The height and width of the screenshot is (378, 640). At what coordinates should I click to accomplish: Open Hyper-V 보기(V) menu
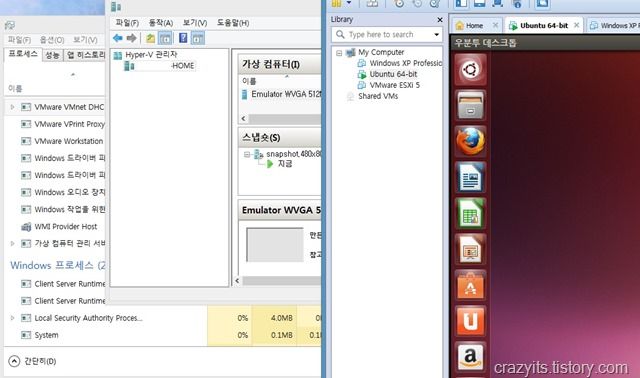pyautogui.click(x=195, y=23)
